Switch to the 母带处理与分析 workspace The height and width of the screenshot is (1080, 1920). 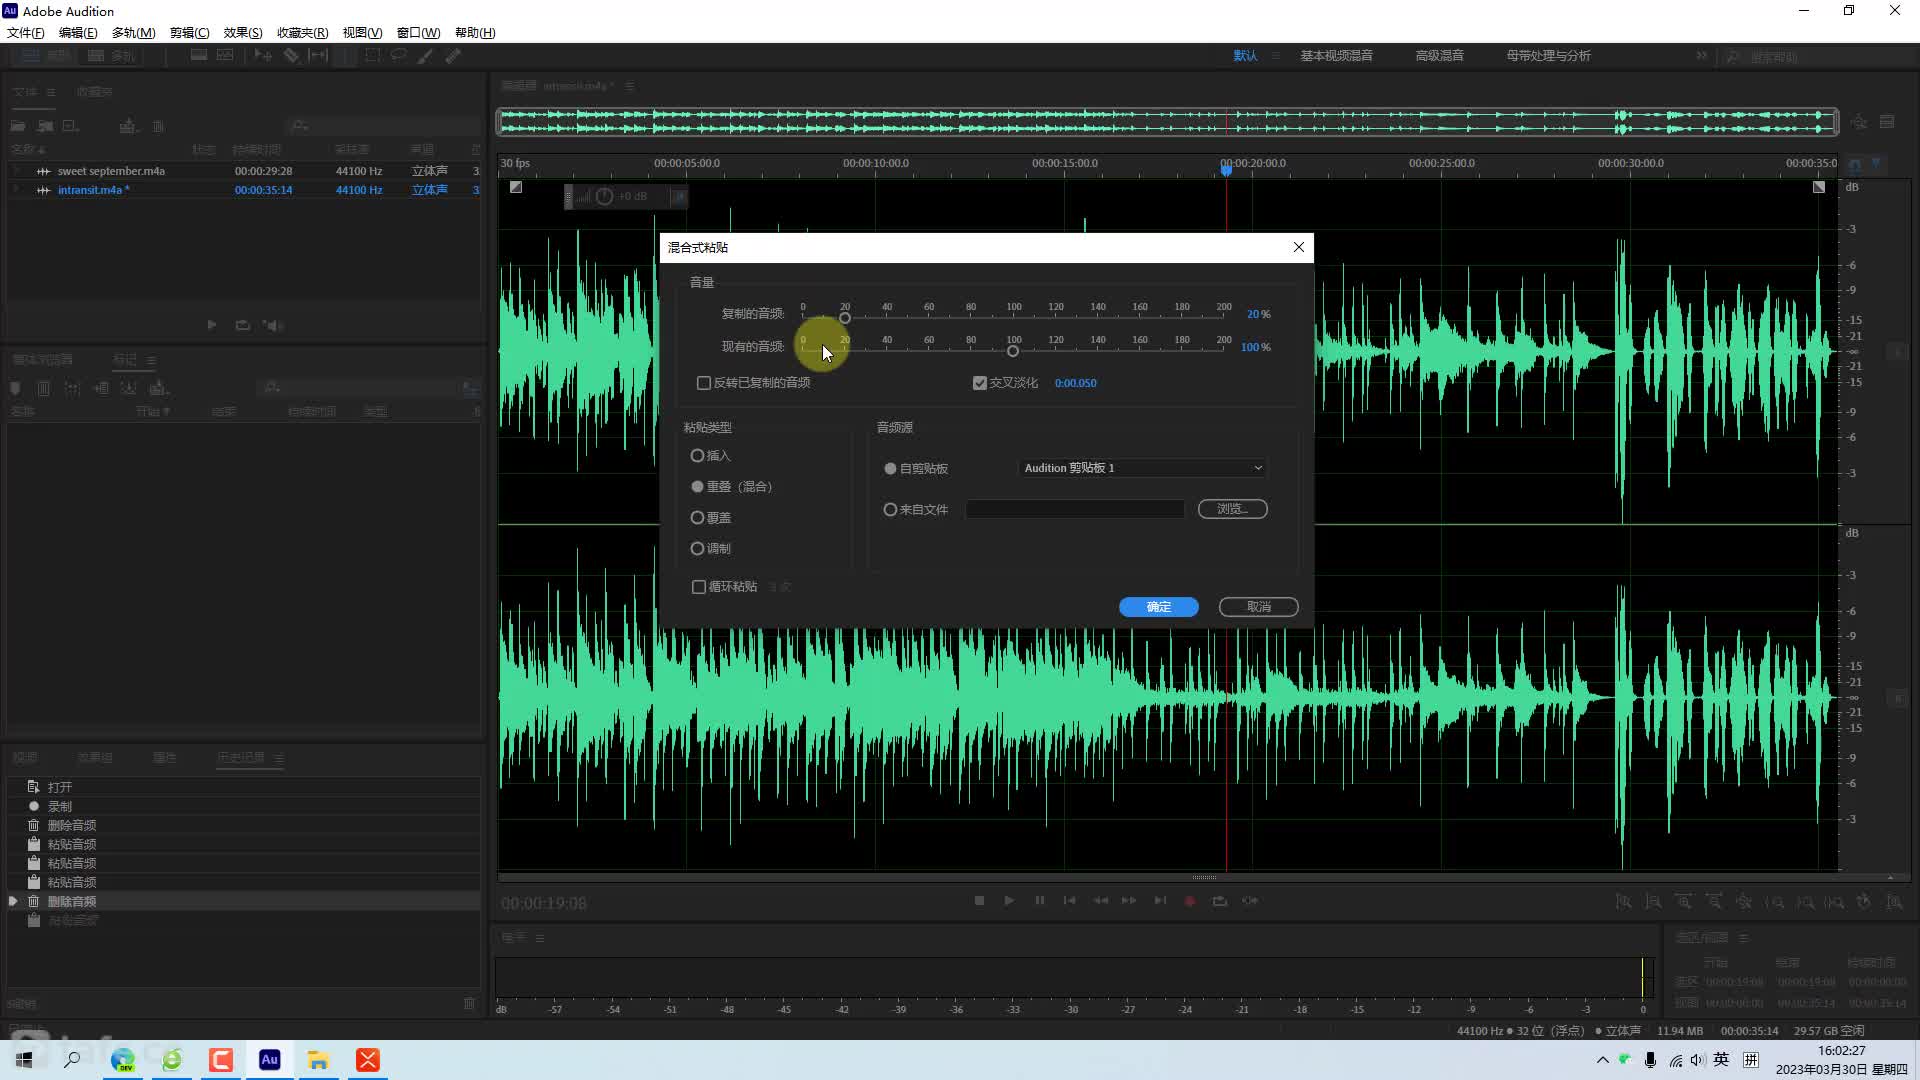[x=1548, y=56]
